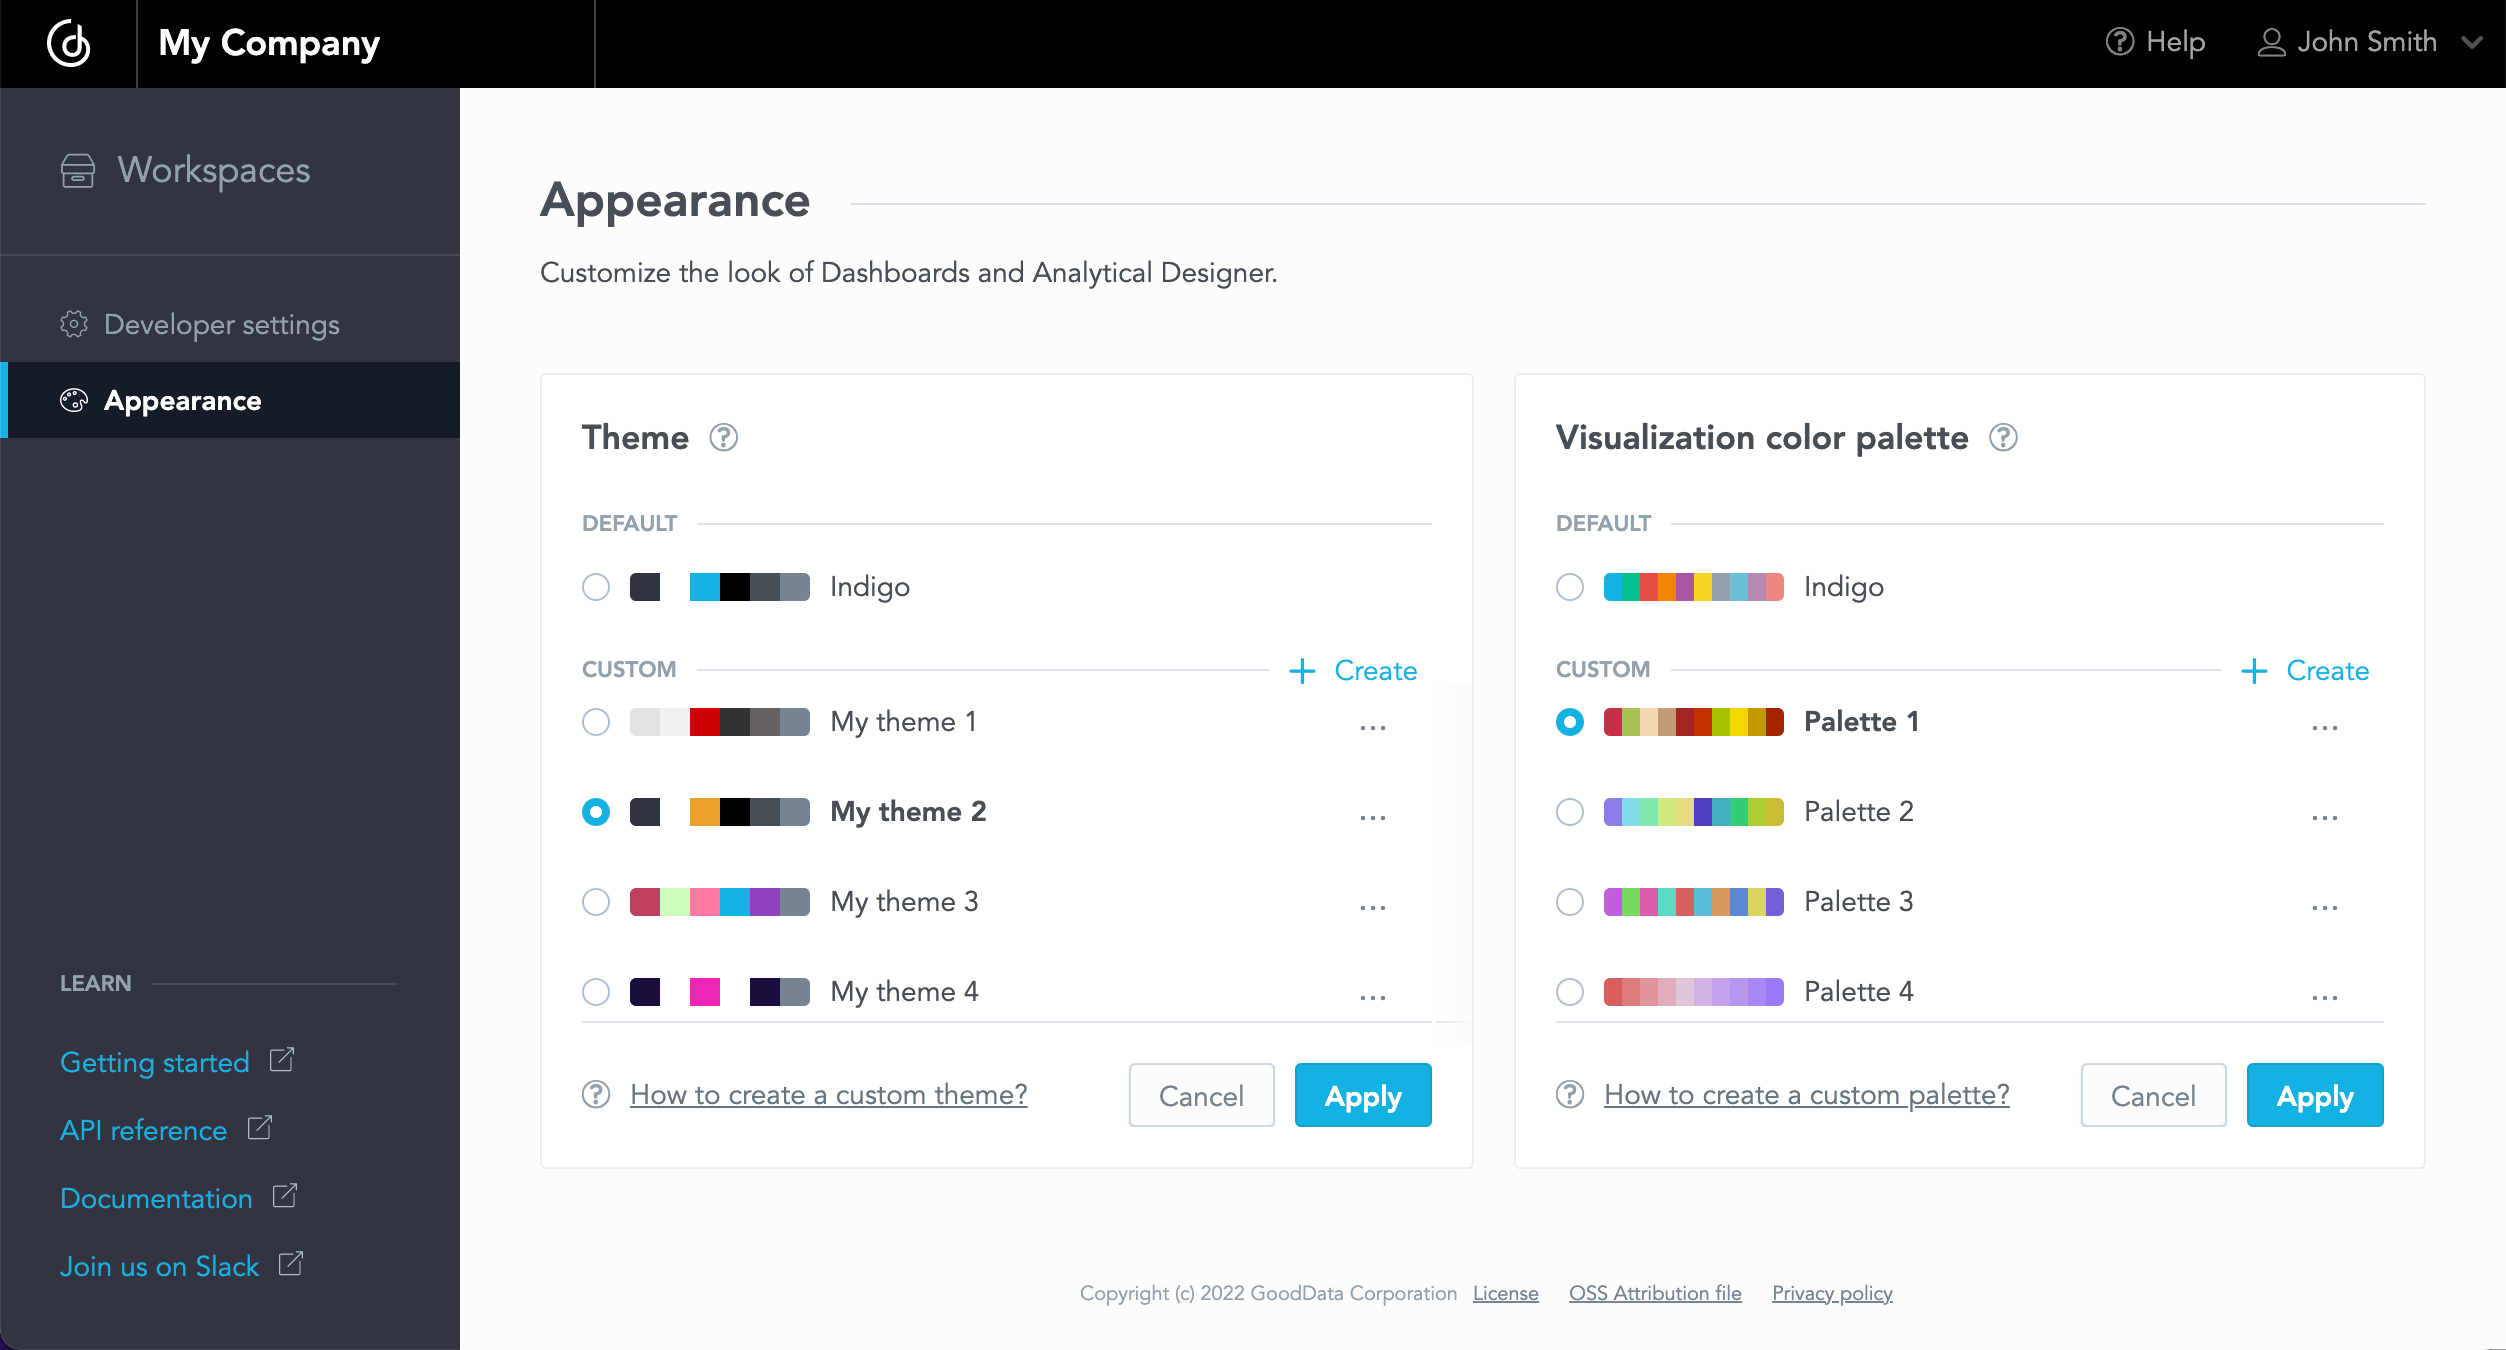Select the My theme 2 radio button
Viewport: 2506px width, 1350px height.
click(595, 811)
